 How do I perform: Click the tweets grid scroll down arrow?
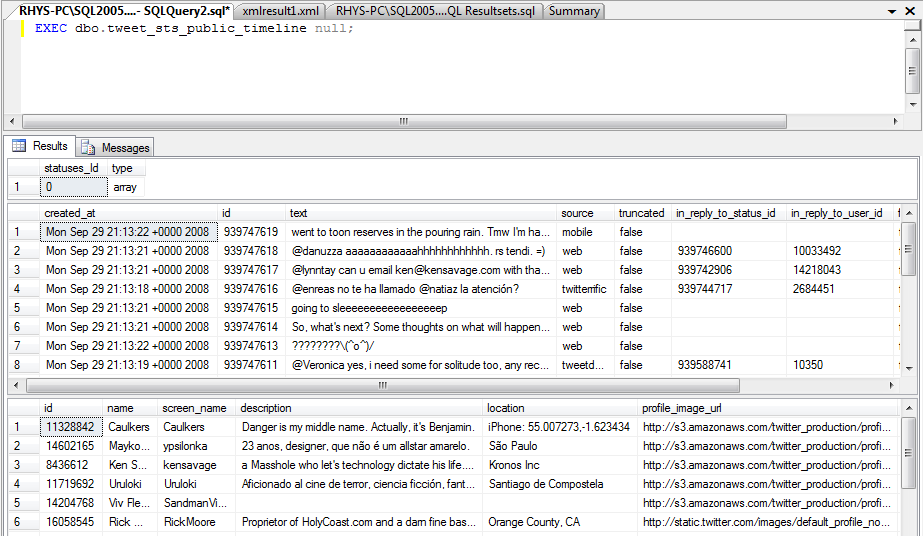909,368
